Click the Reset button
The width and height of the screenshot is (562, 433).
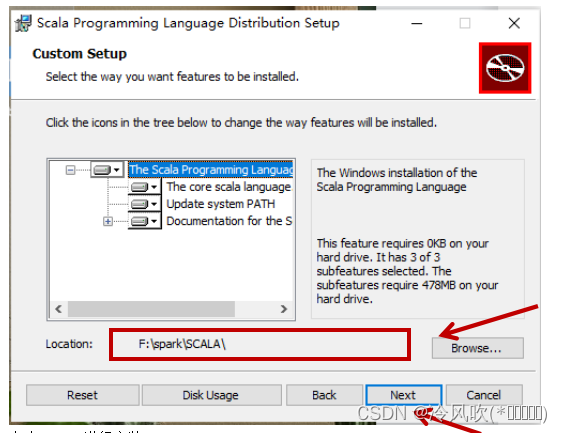click(82, 395)
